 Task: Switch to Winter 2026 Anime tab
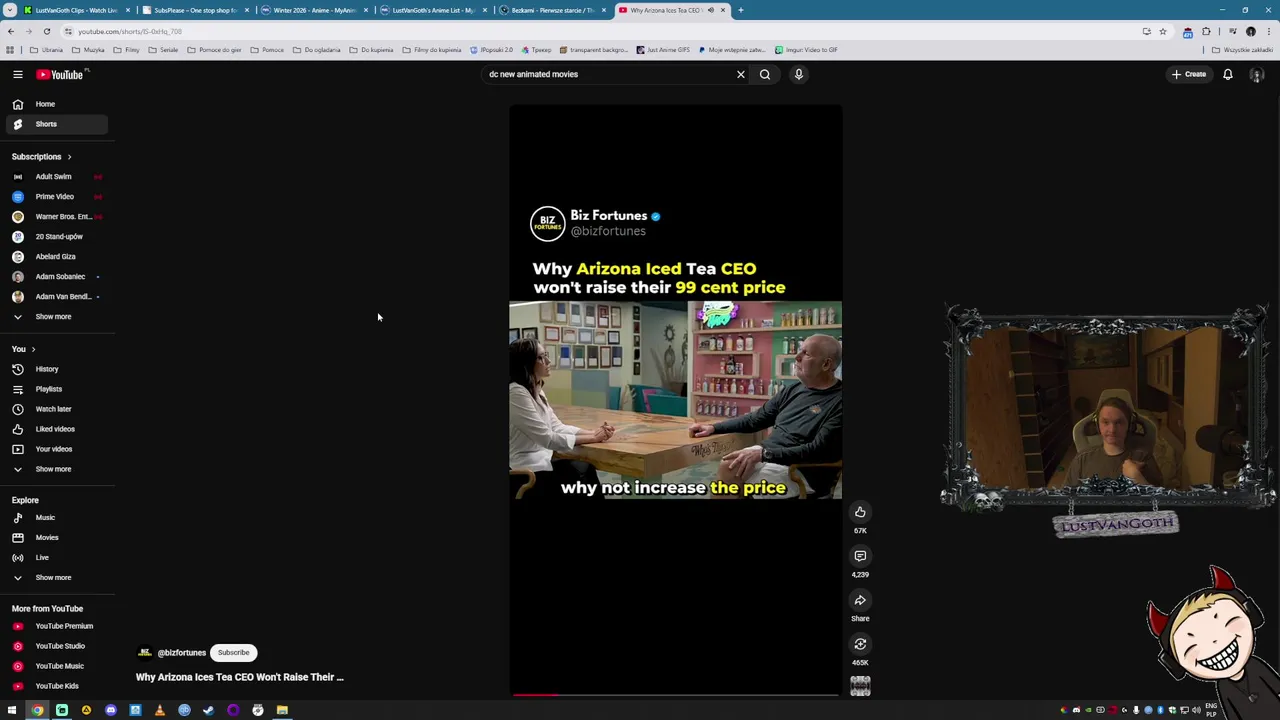(x=314, y=10)
